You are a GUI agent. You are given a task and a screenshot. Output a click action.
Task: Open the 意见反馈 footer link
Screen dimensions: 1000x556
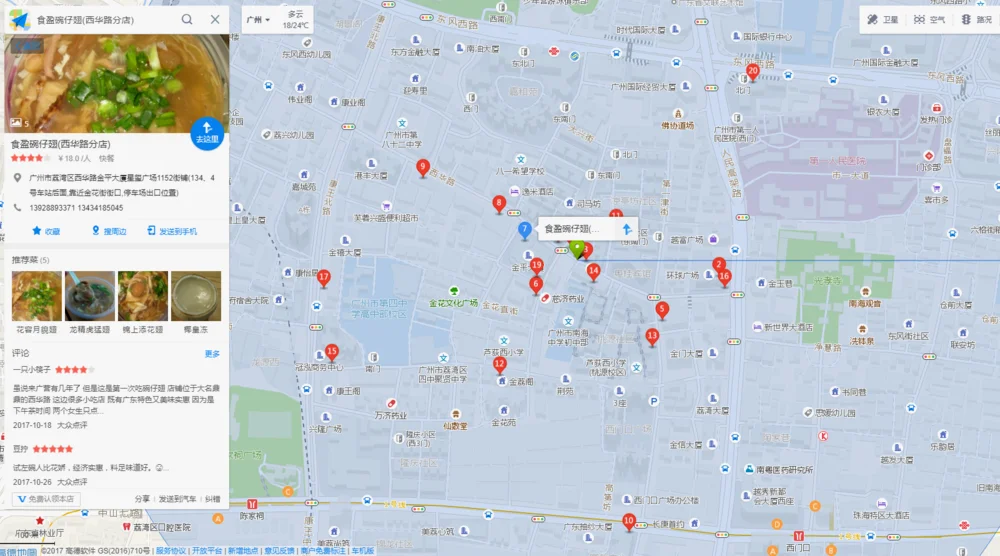(x=279, y=550)
